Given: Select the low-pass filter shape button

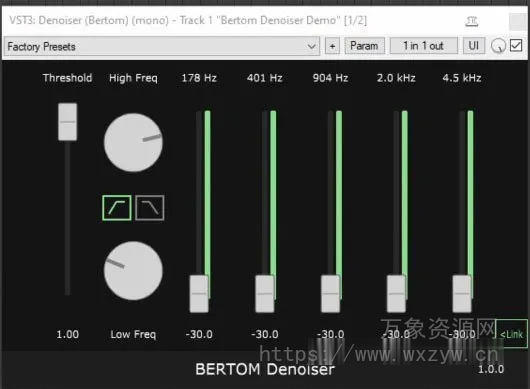Looking at the screenshot, I should tap(150, 208).
